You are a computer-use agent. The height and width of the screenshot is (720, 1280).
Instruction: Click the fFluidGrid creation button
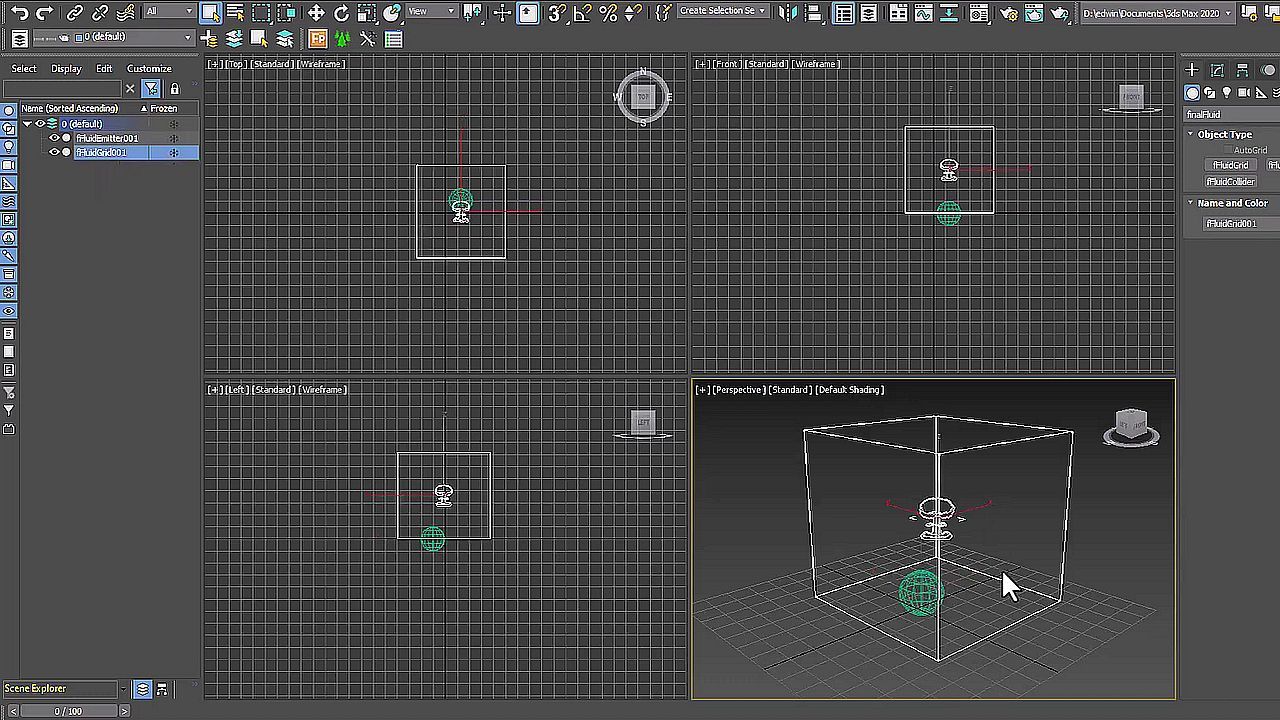click(x=1230, y=164)
